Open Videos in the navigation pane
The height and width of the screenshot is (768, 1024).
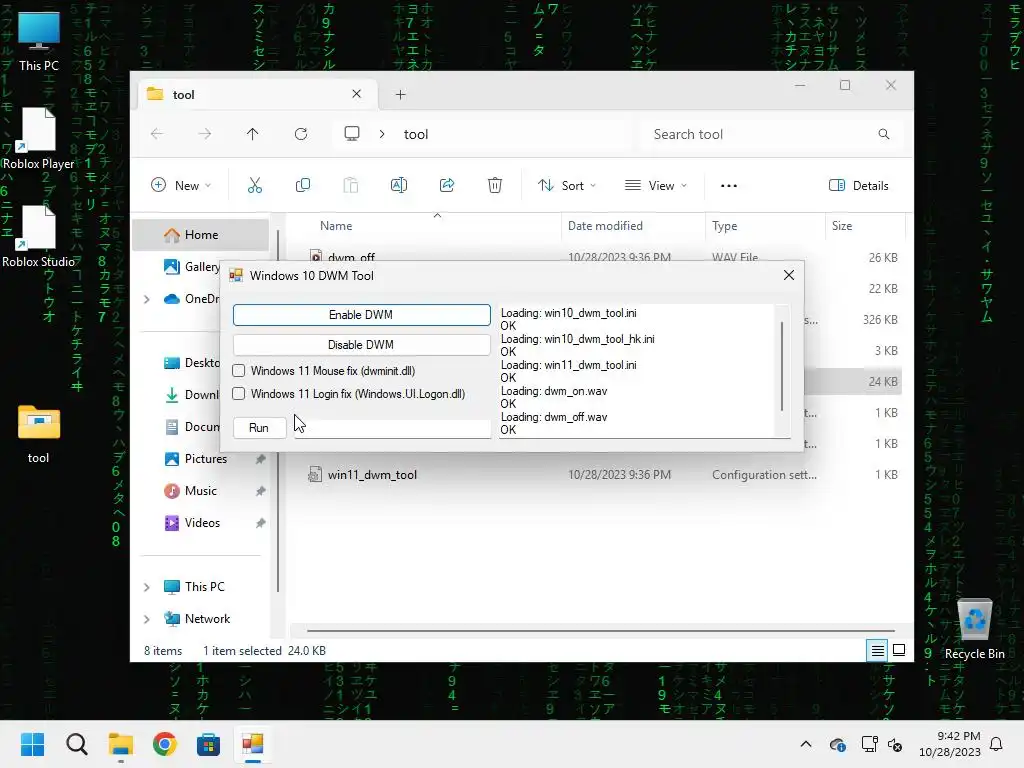tap(201, 523)
